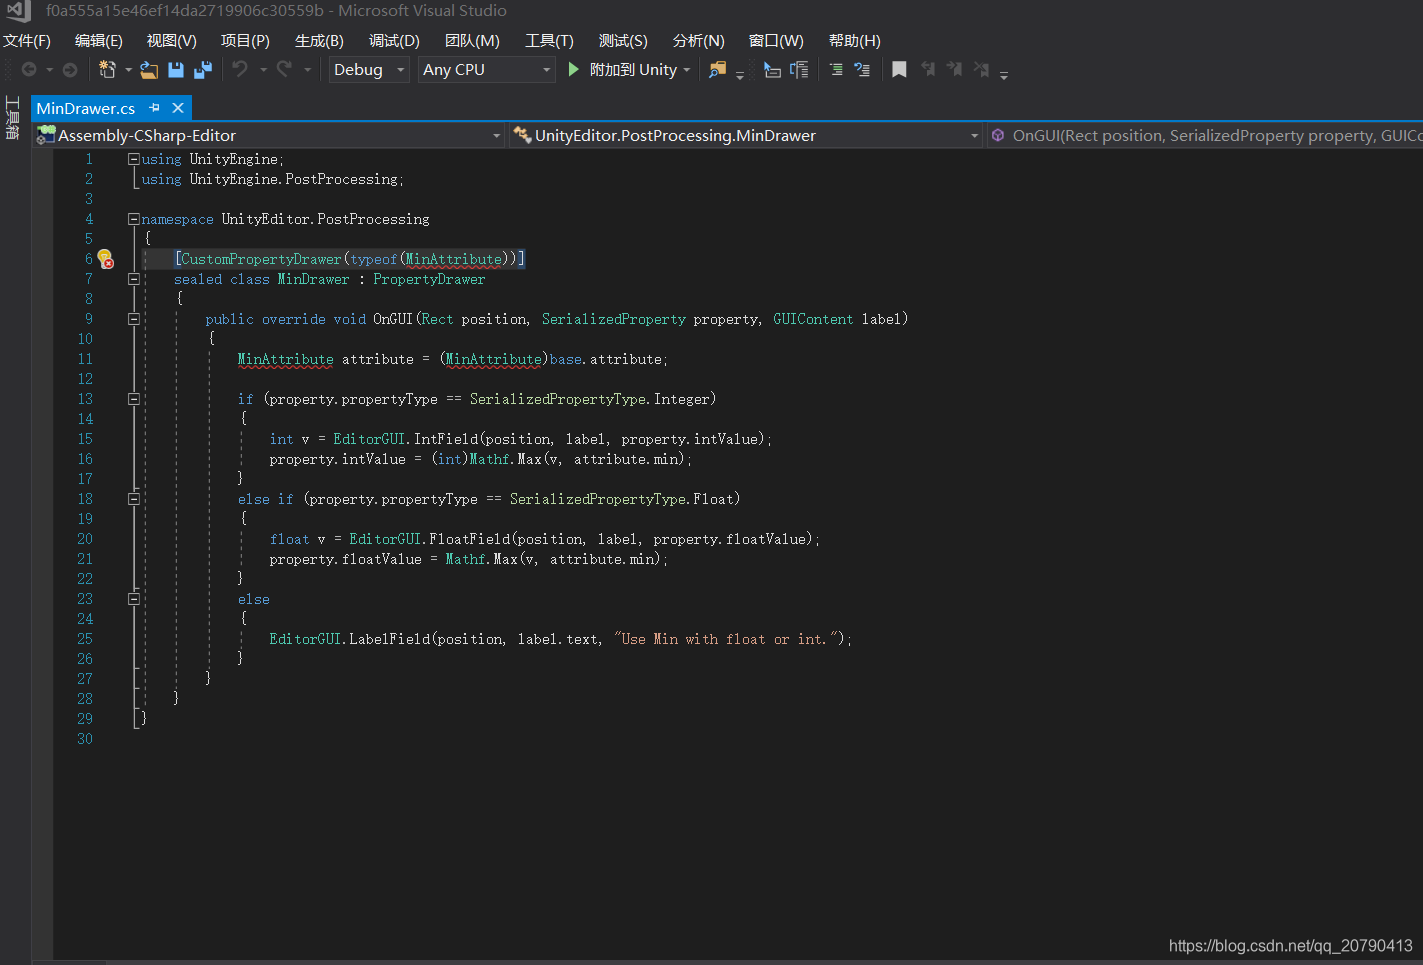Open the 帮助(H) menu
The image size is (1423, 965).
pyautogui.click(x=855, y=41)
